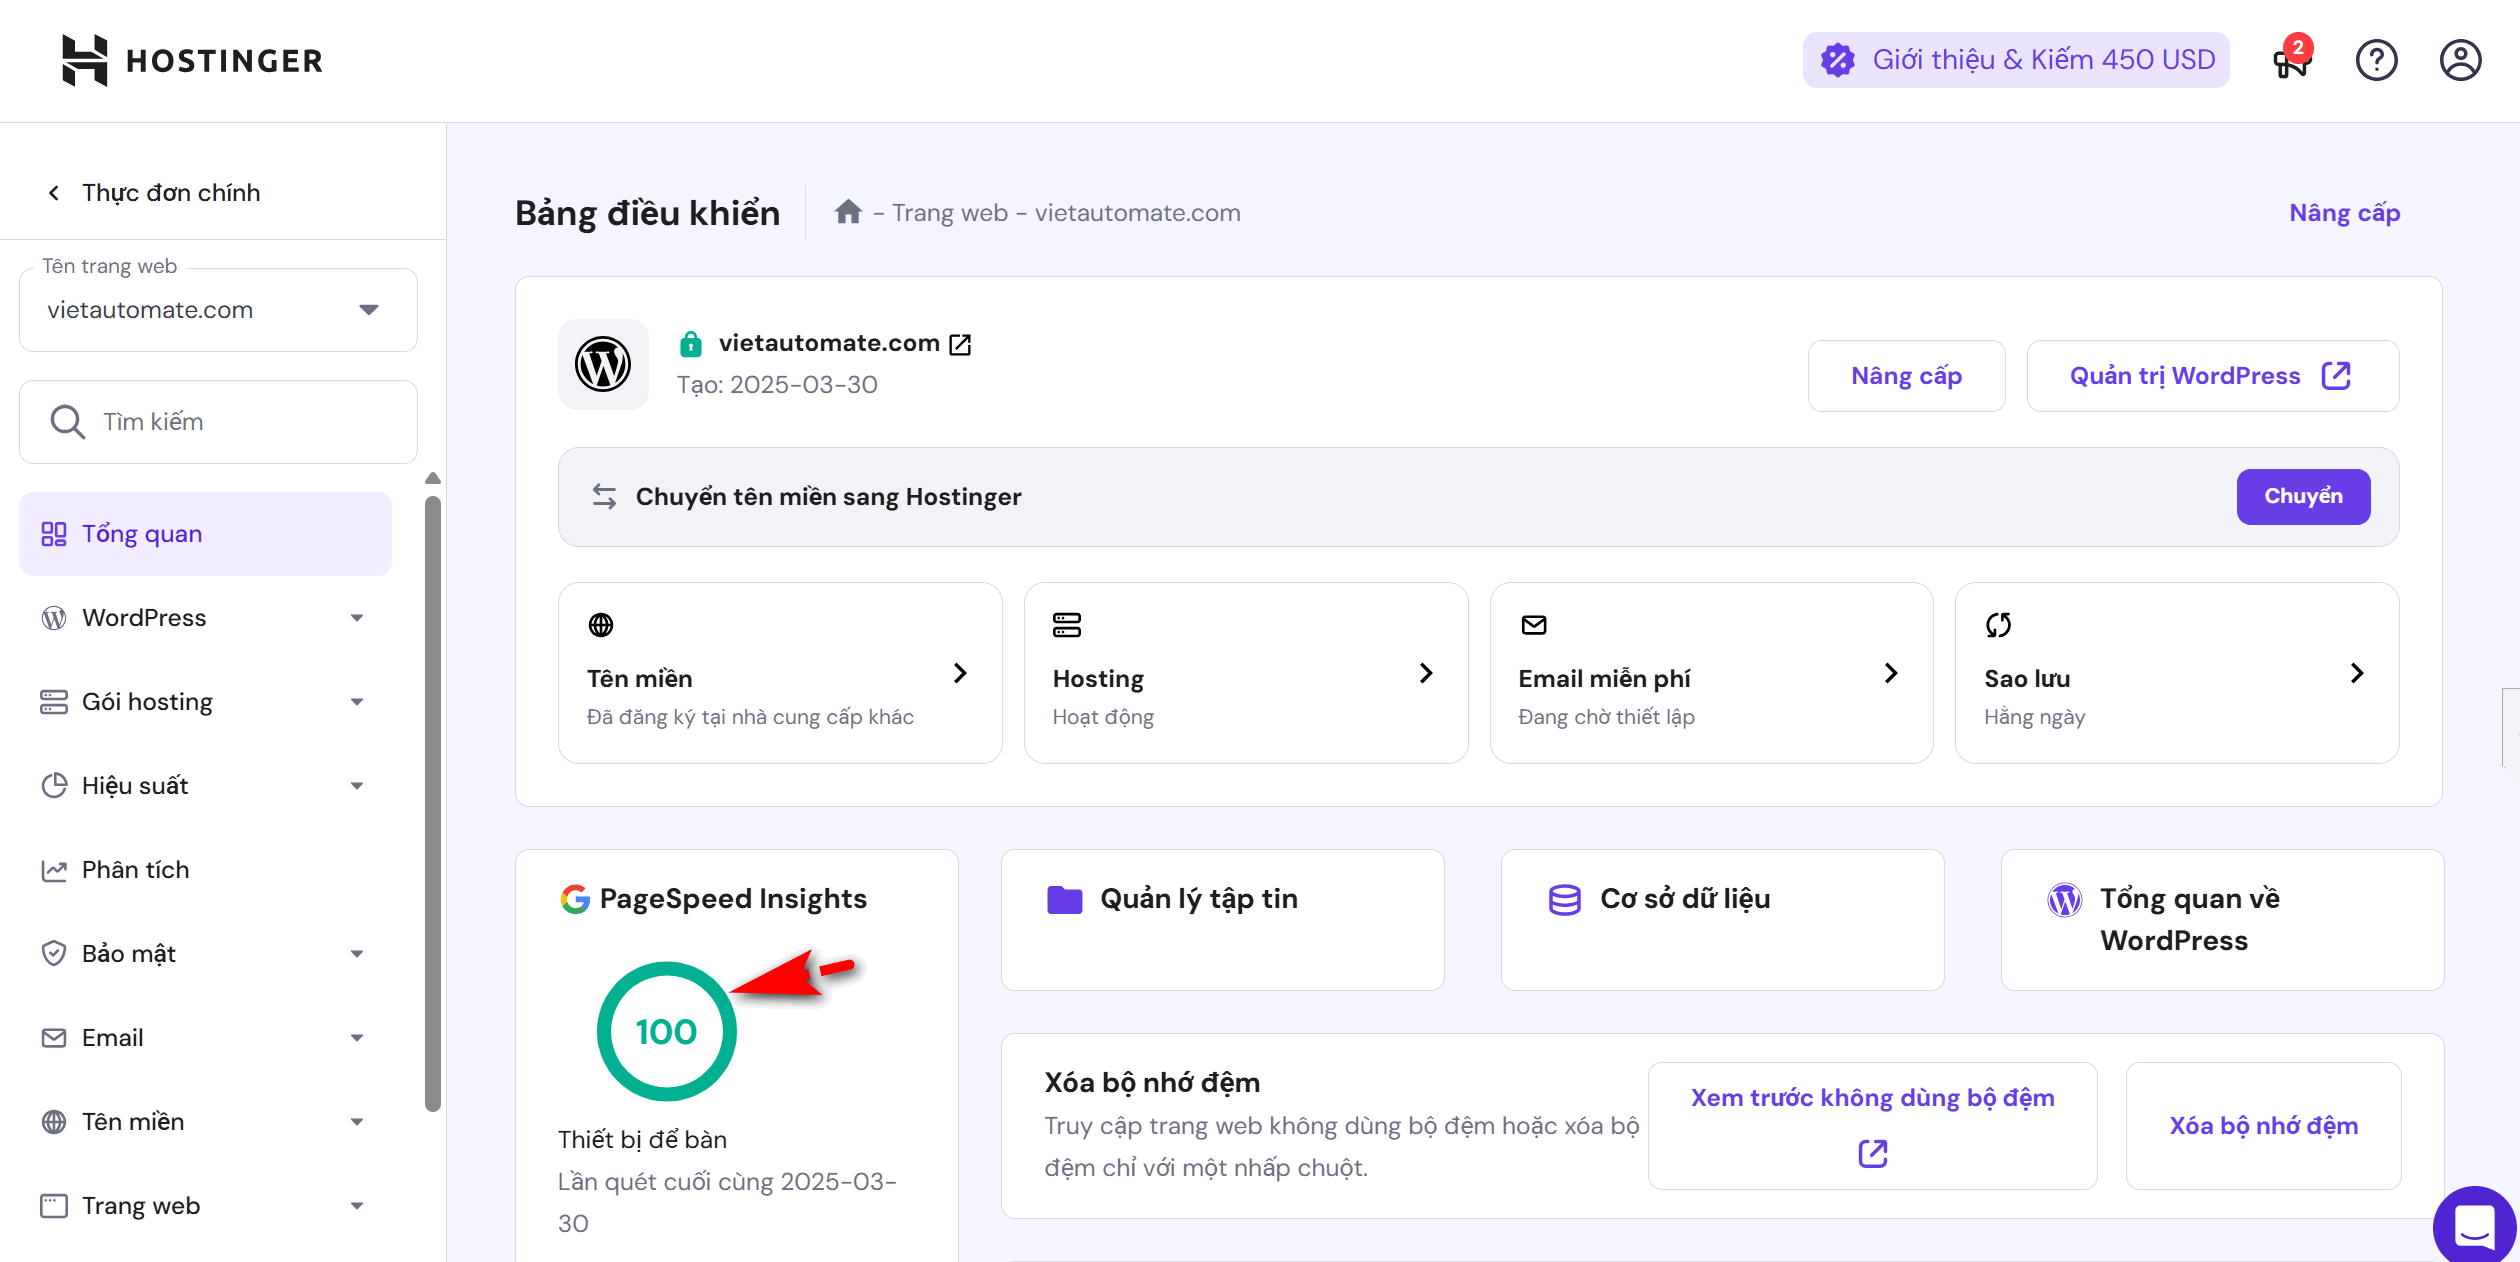The width and height of the screenshot is (2520, 1262).
Task: Click the Trang web window icon
Action: (54, 1206)
